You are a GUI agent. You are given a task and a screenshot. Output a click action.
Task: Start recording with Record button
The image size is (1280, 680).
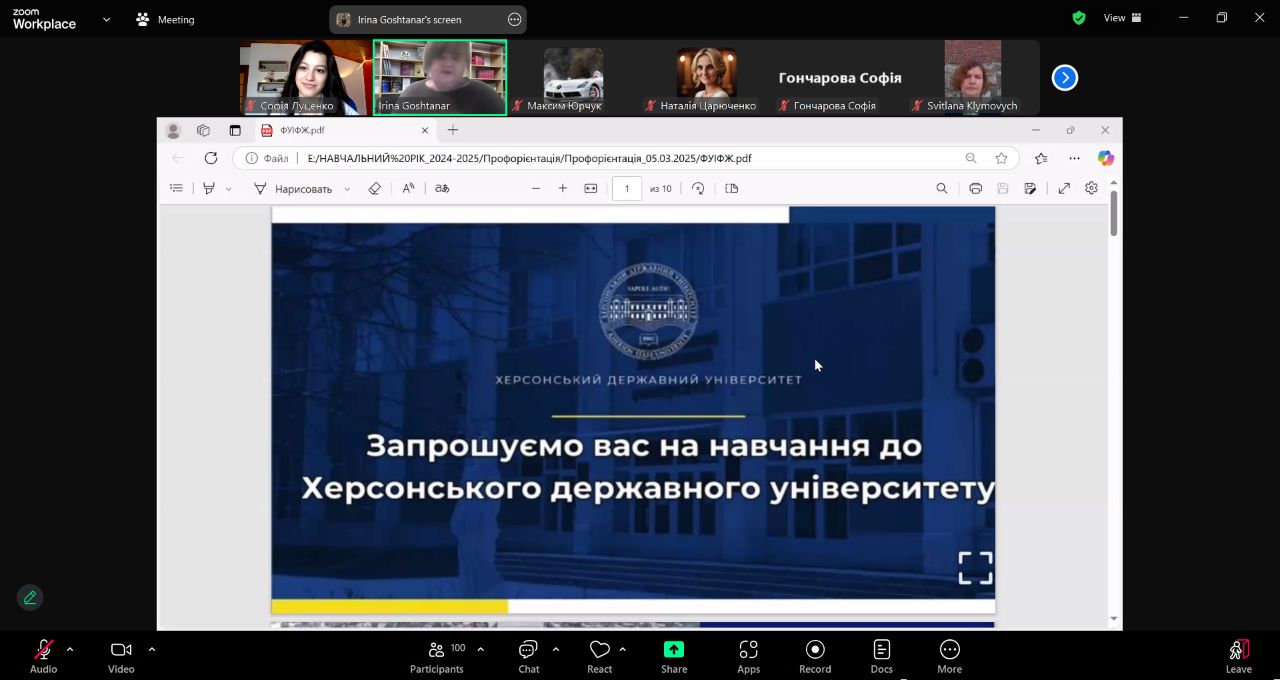[x=815, y=655]
